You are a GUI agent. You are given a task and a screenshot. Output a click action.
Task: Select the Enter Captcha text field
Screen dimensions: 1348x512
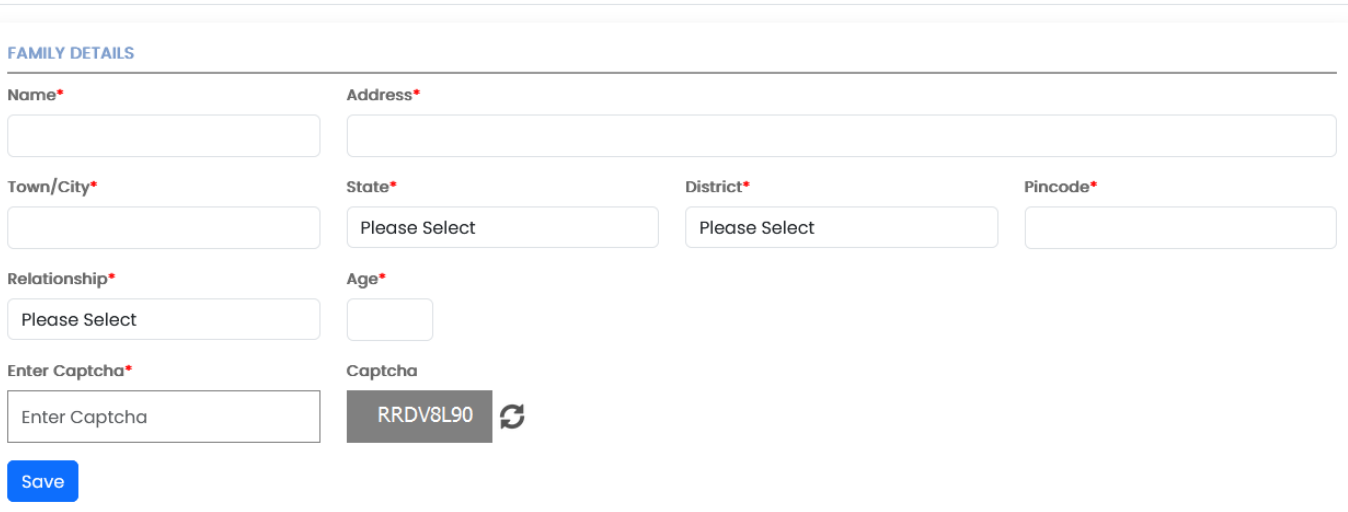pos(164,416)
